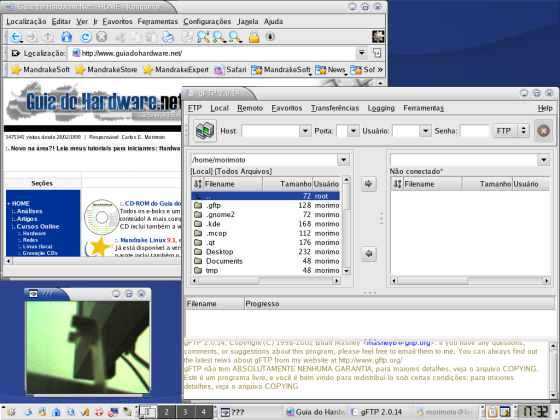Click the Konqueror Home toolbar icon

pyautogui.click(x=66, y=36)
